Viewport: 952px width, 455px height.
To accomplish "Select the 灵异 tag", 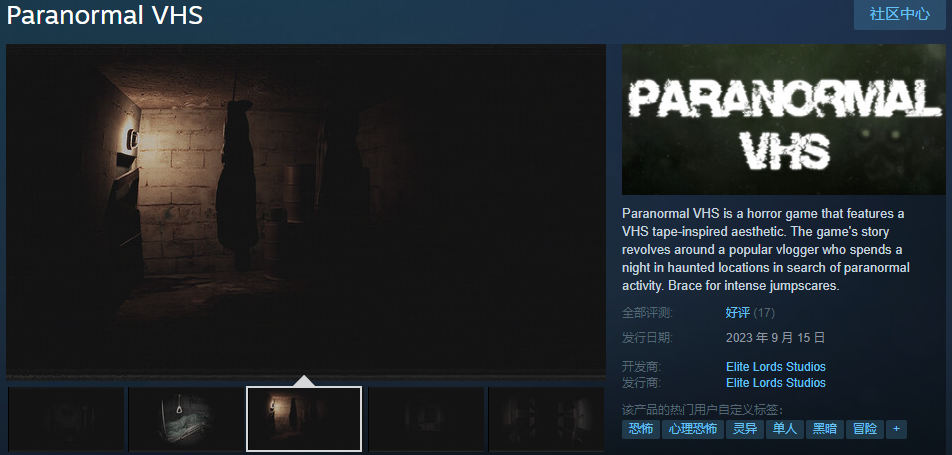I will pyautogui.click(x=744, y=429).
